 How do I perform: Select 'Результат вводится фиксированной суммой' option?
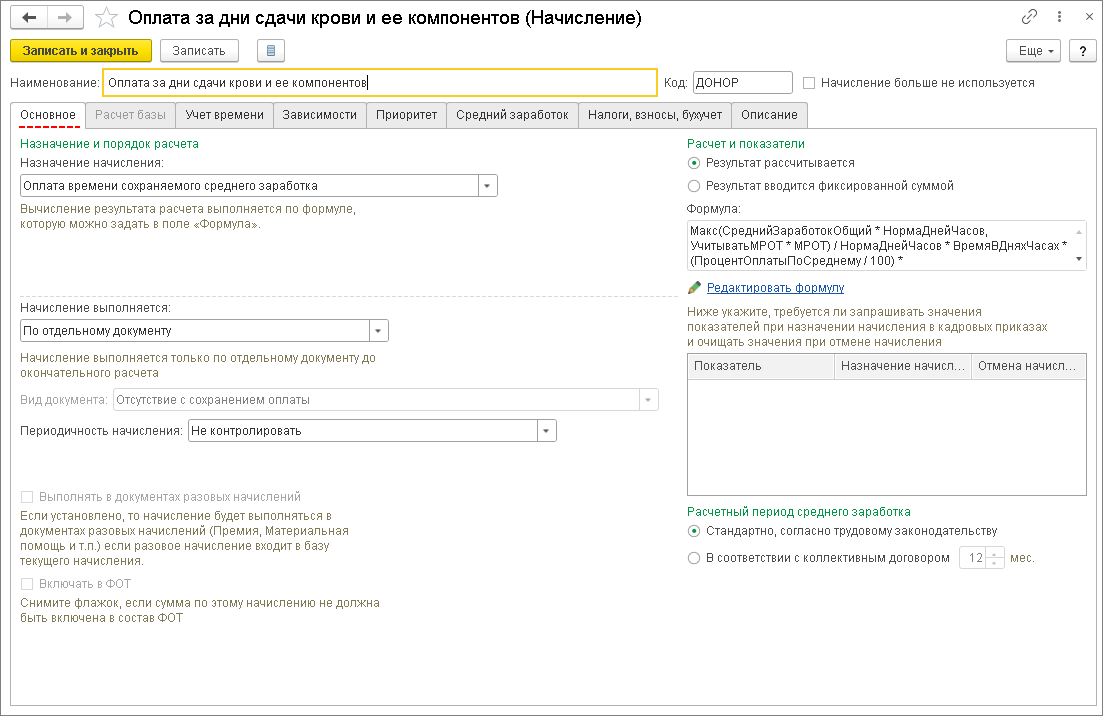pos(694,186)
